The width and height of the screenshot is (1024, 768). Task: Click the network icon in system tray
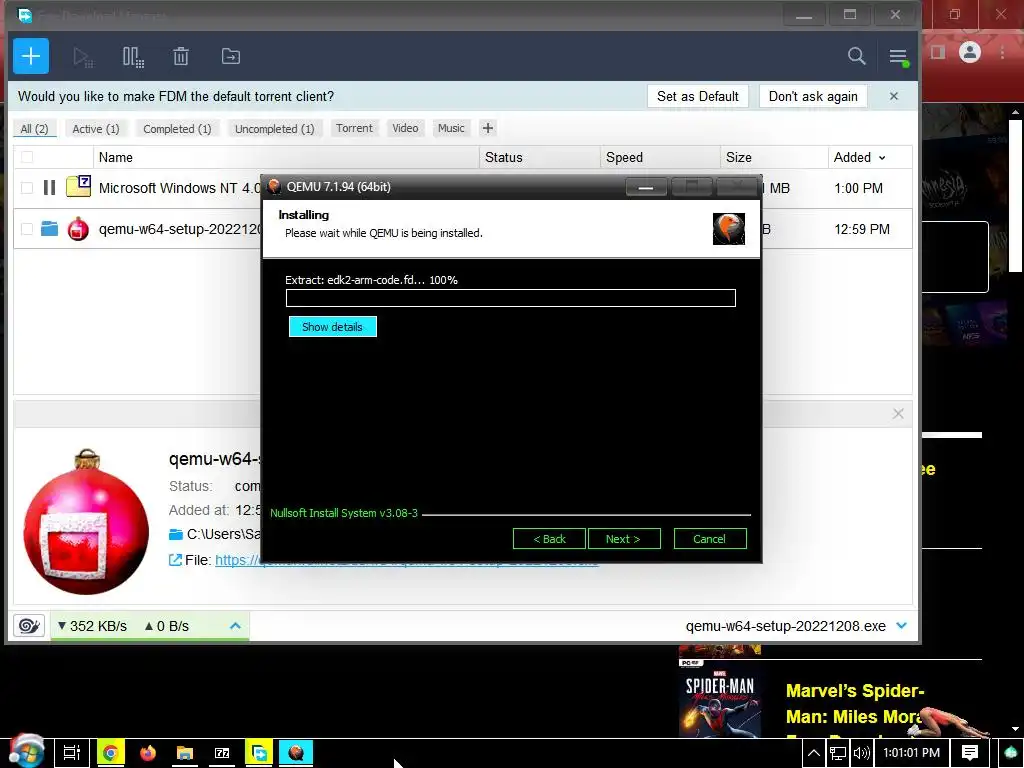point(838,753)
